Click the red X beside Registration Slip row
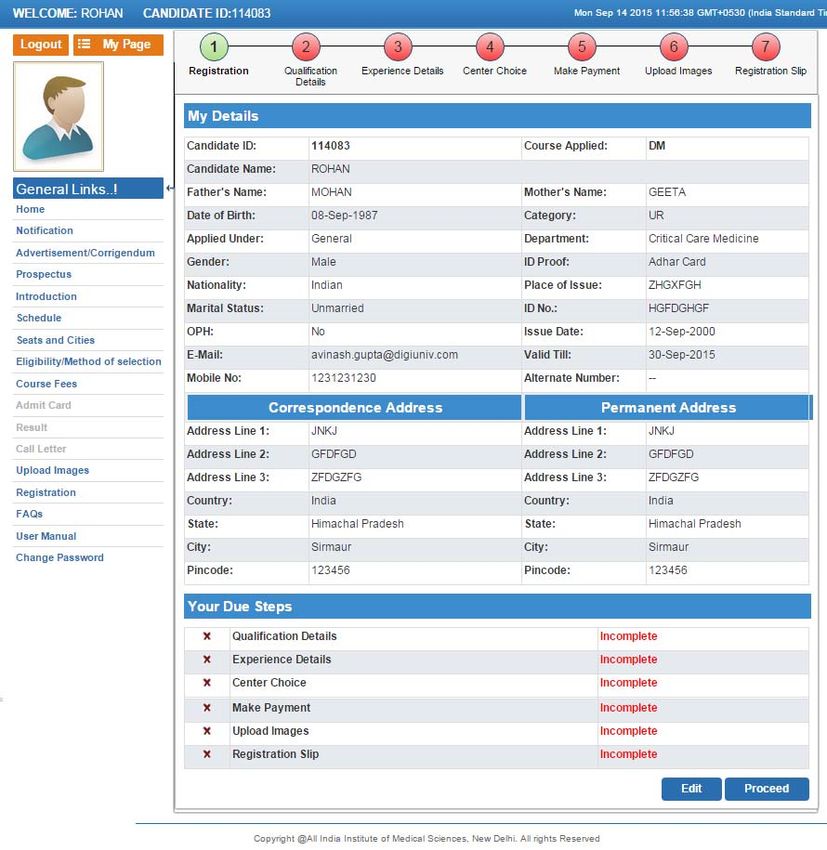This screenshot has width=827, height=850. click(x=206, y=754)
